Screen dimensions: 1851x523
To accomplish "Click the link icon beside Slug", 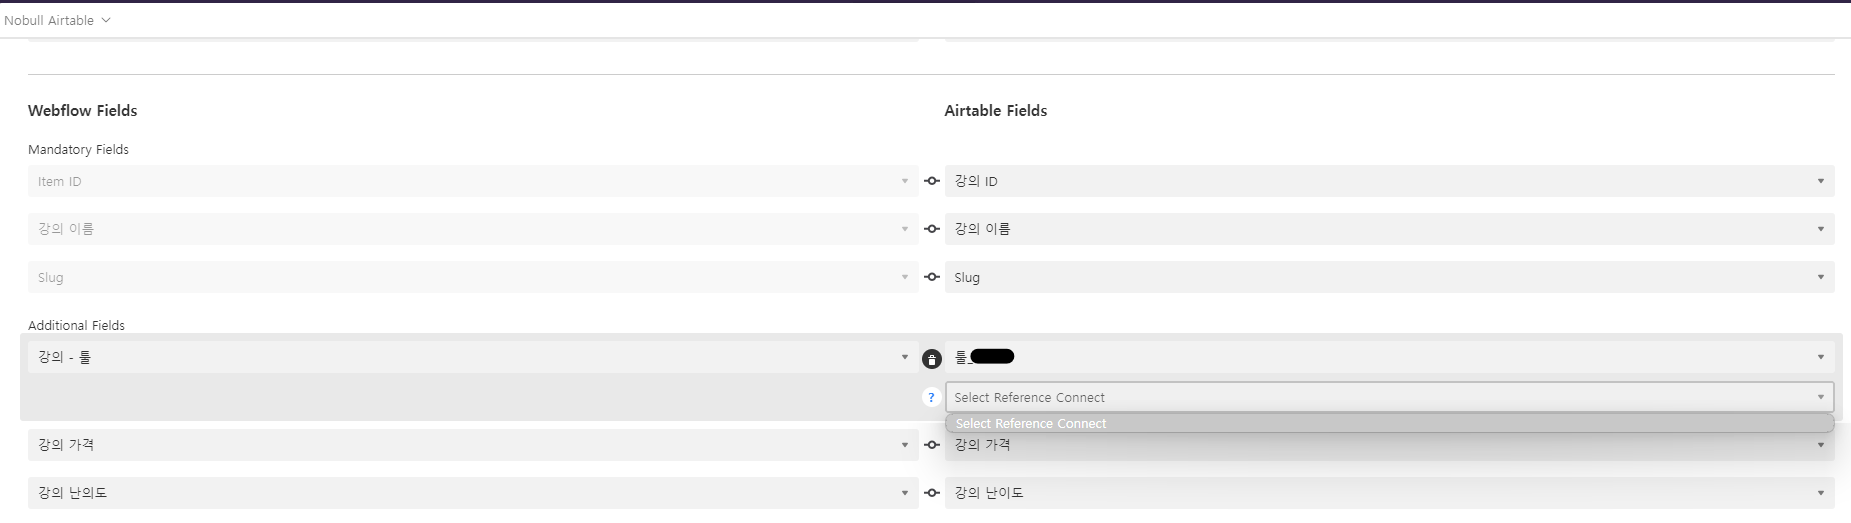I will [932, 277].
